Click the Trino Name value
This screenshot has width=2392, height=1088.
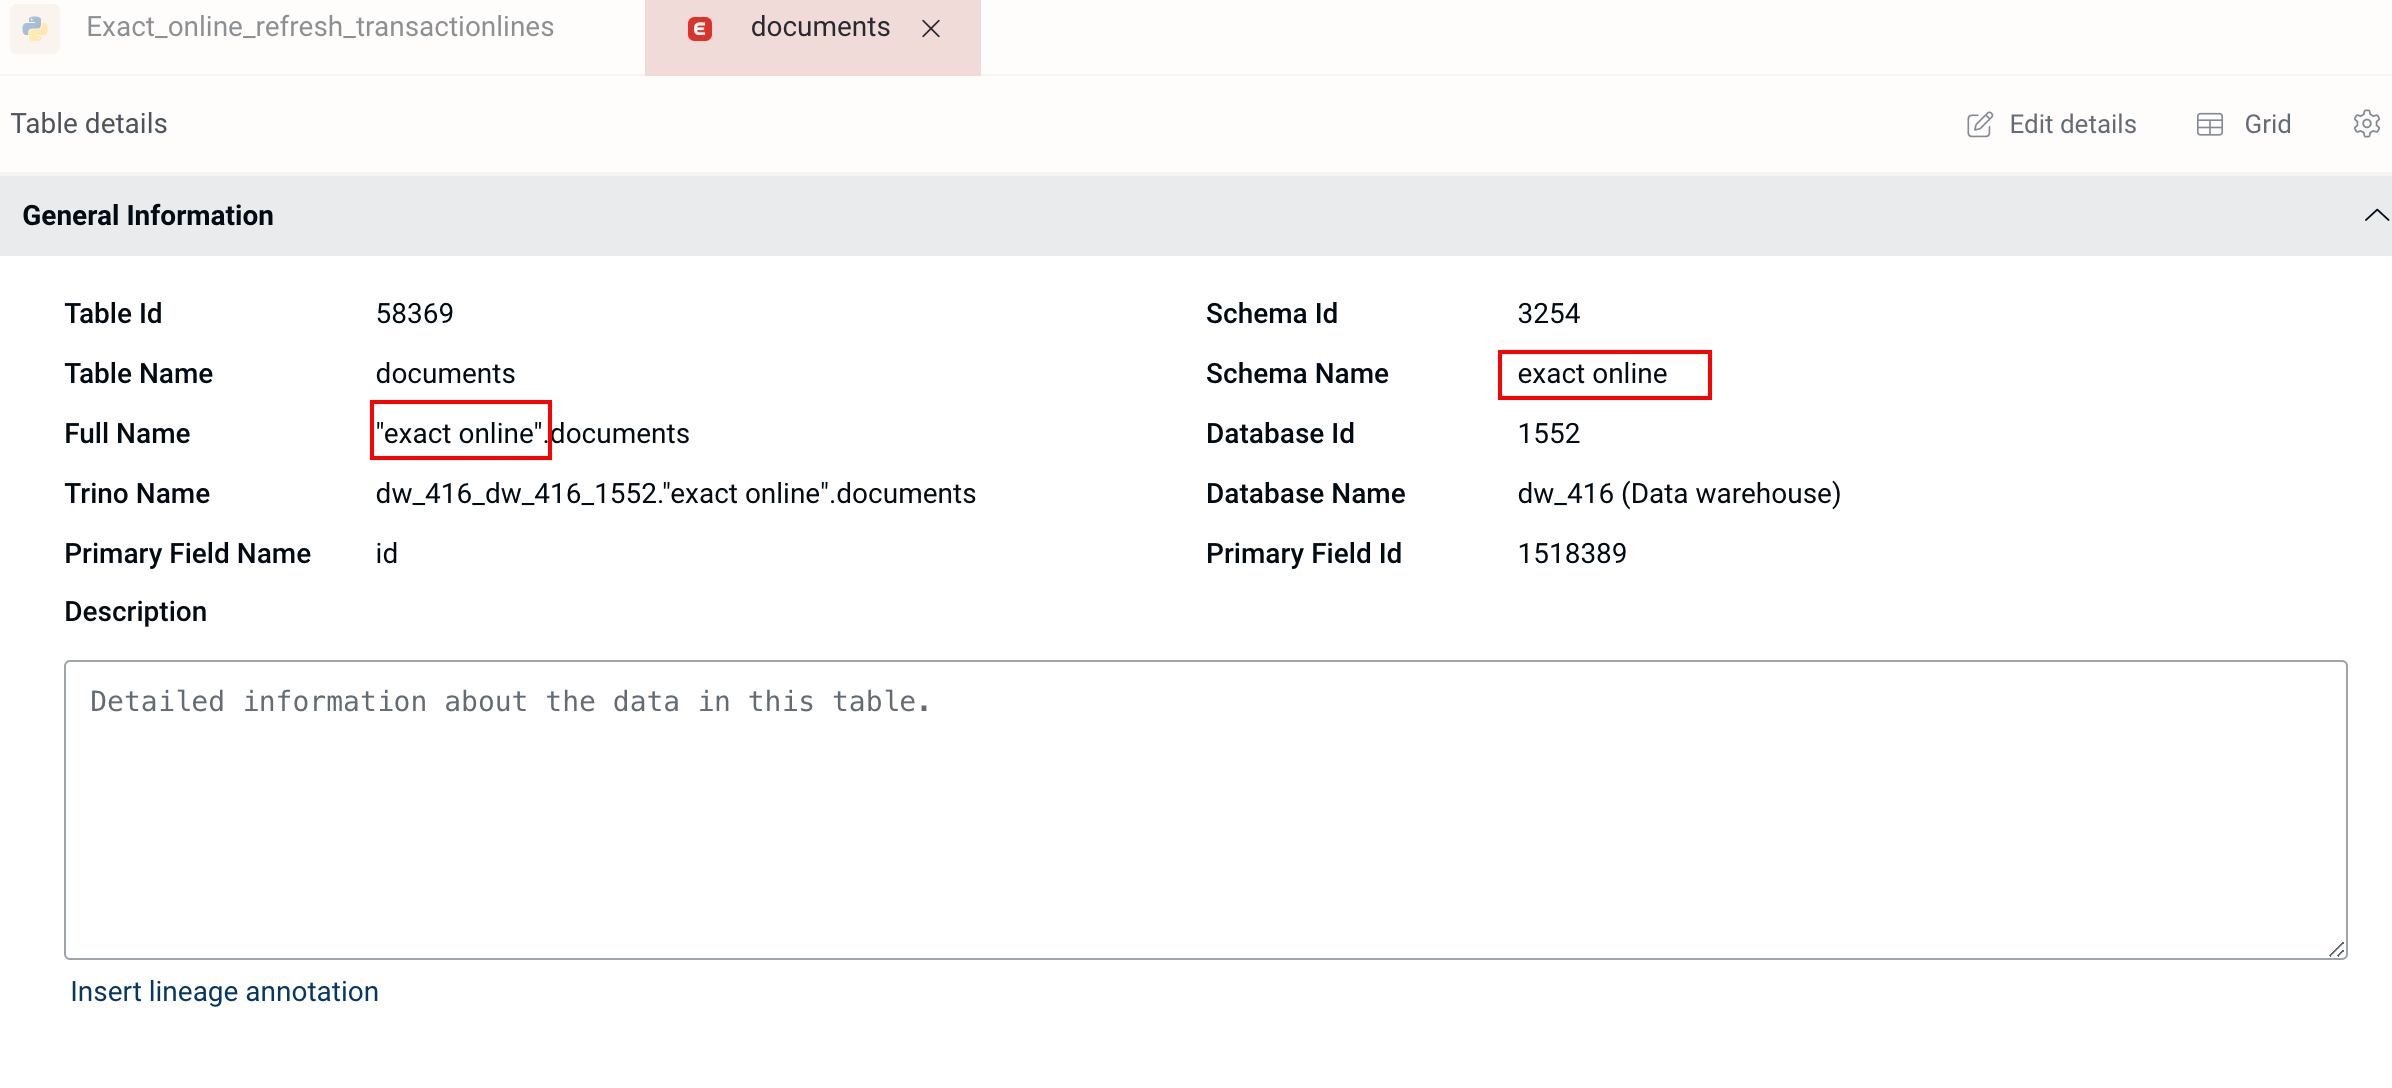point(675,493)
